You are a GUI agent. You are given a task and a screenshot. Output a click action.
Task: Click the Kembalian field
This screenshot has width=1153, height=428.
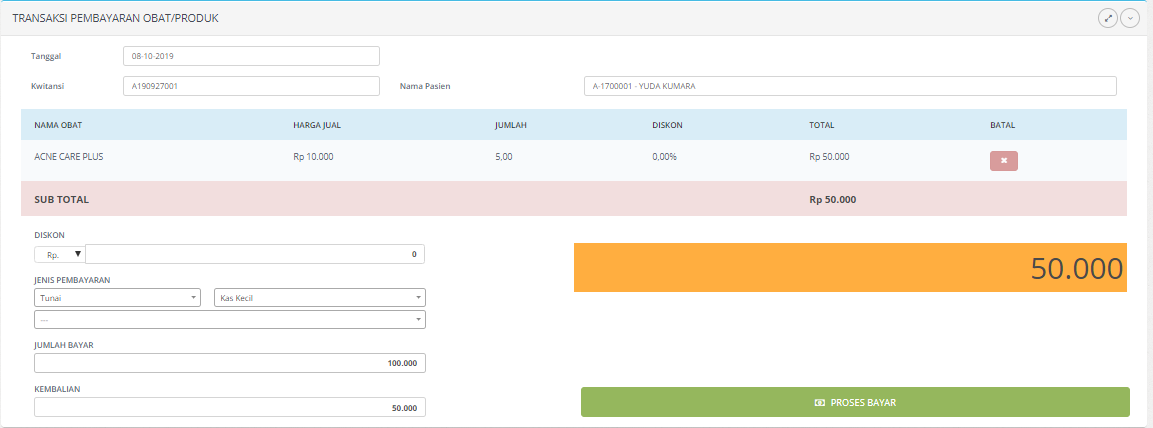(229, 407)
